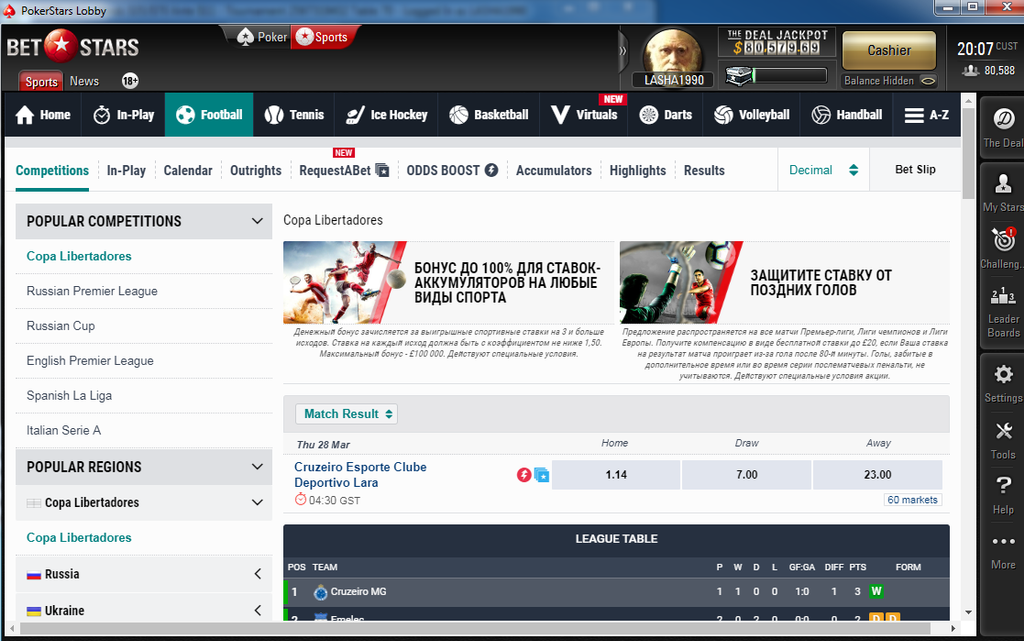Open Calendar tab
The image size is (1024, 641).
click(188, 170)
